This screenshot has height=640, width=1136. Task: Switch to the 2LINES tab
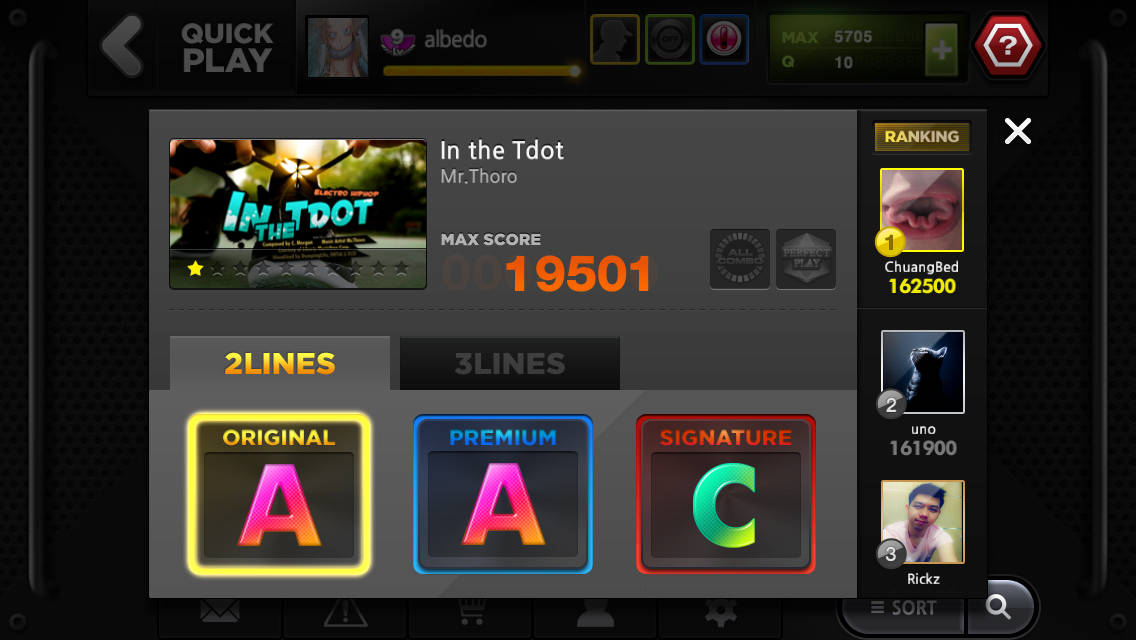pyautogui.click(x=280, y=363)
